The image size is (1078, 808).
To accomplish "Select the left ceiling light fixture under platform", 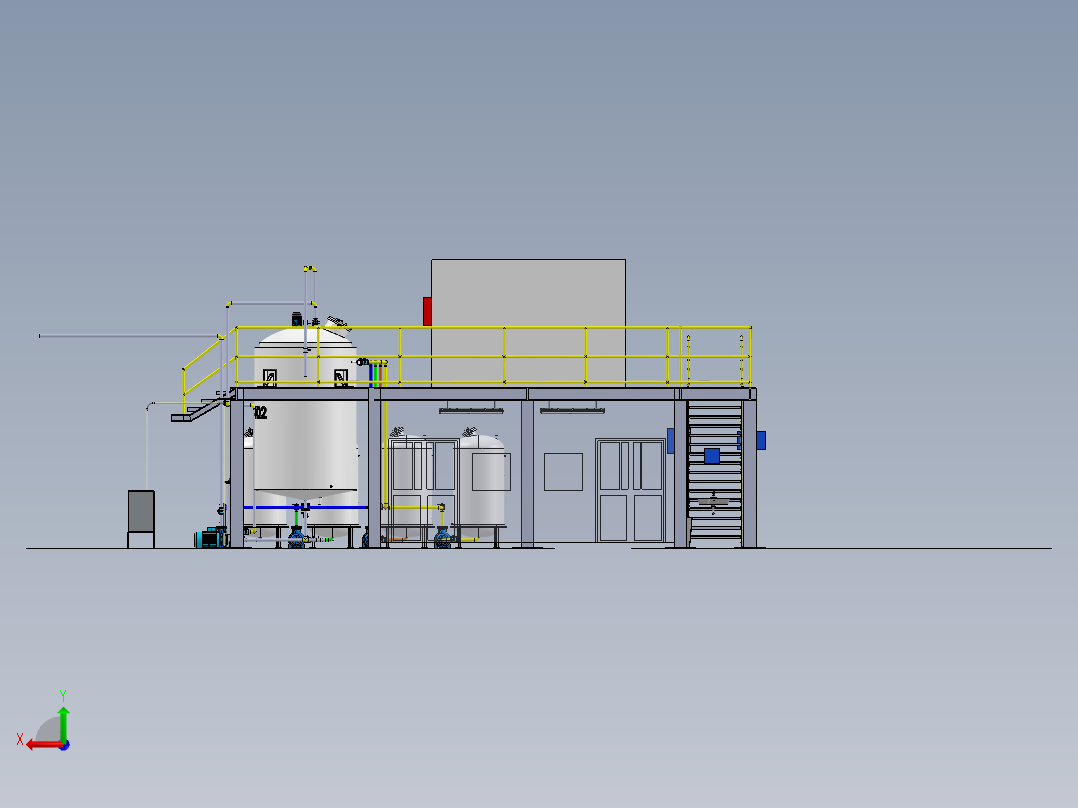I will pos(471,411).
